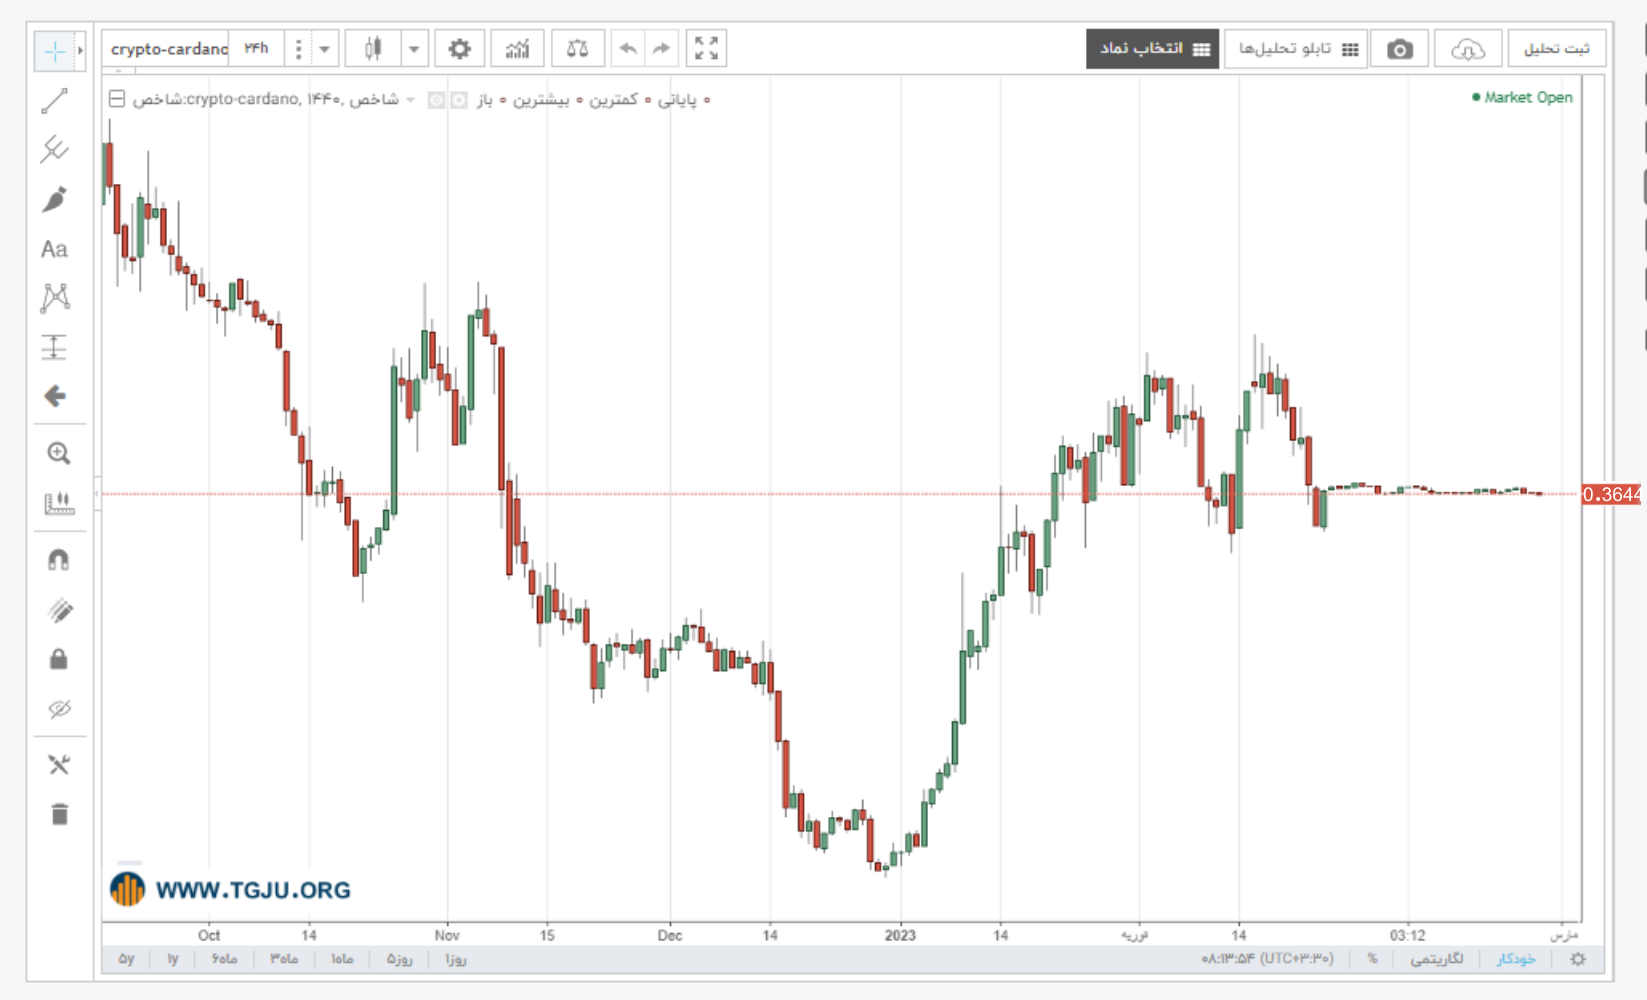Switch chart to fullscreen mode
1647x1000 pixels.
pyautogui.click(x=706, y=48)
